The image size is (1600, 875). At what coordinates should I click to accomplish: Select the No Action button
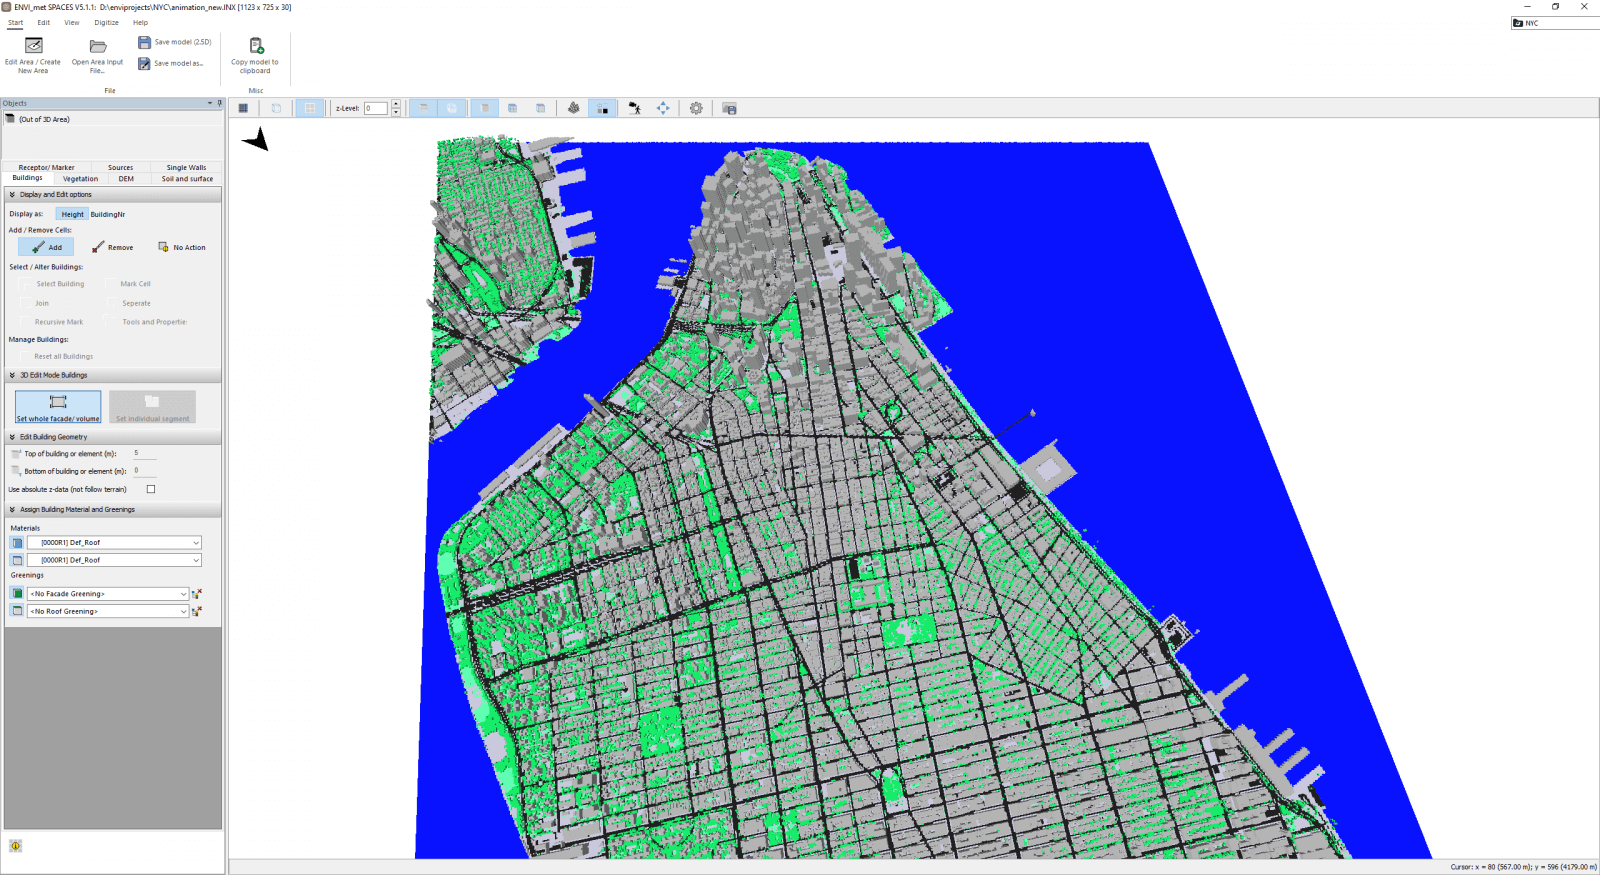pos(182,247)
